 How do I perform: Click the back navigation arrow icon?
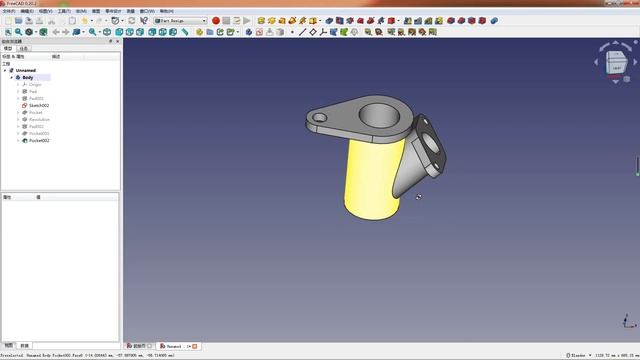(56, 32)
